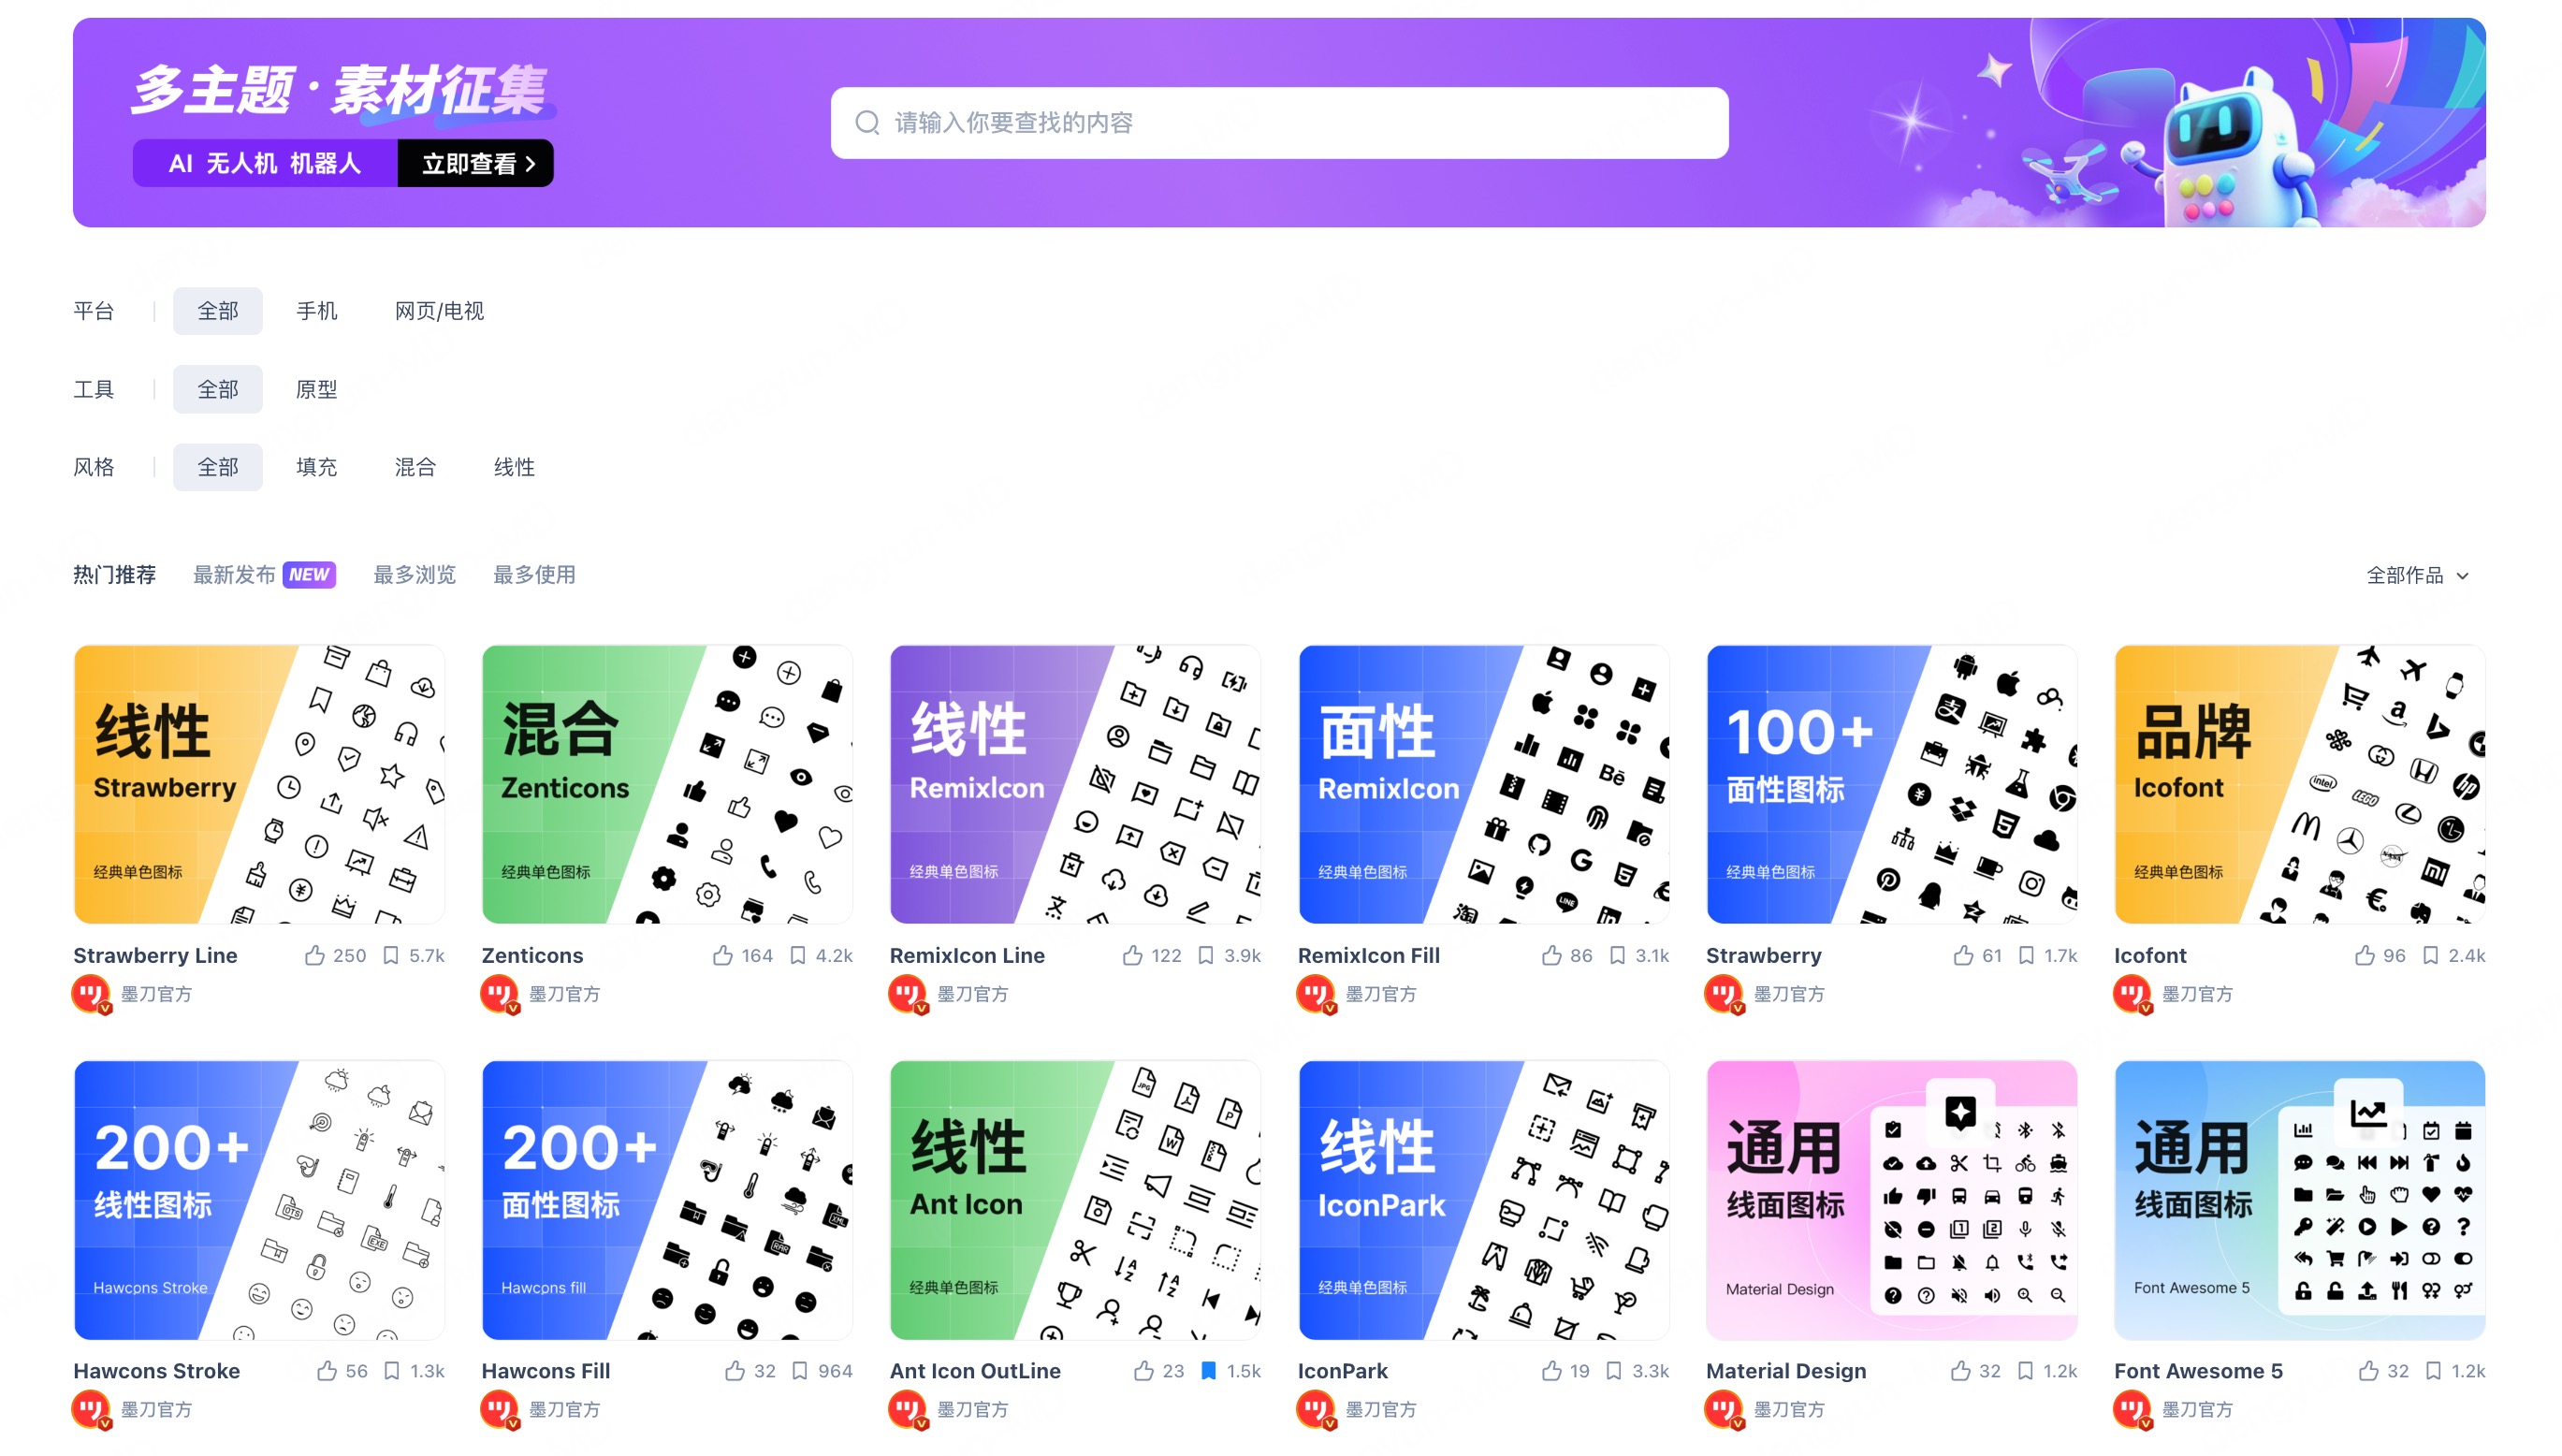This screenshot has height=1456, width=2562.
Task: Select 原型 tool filter
Action: 317,389
